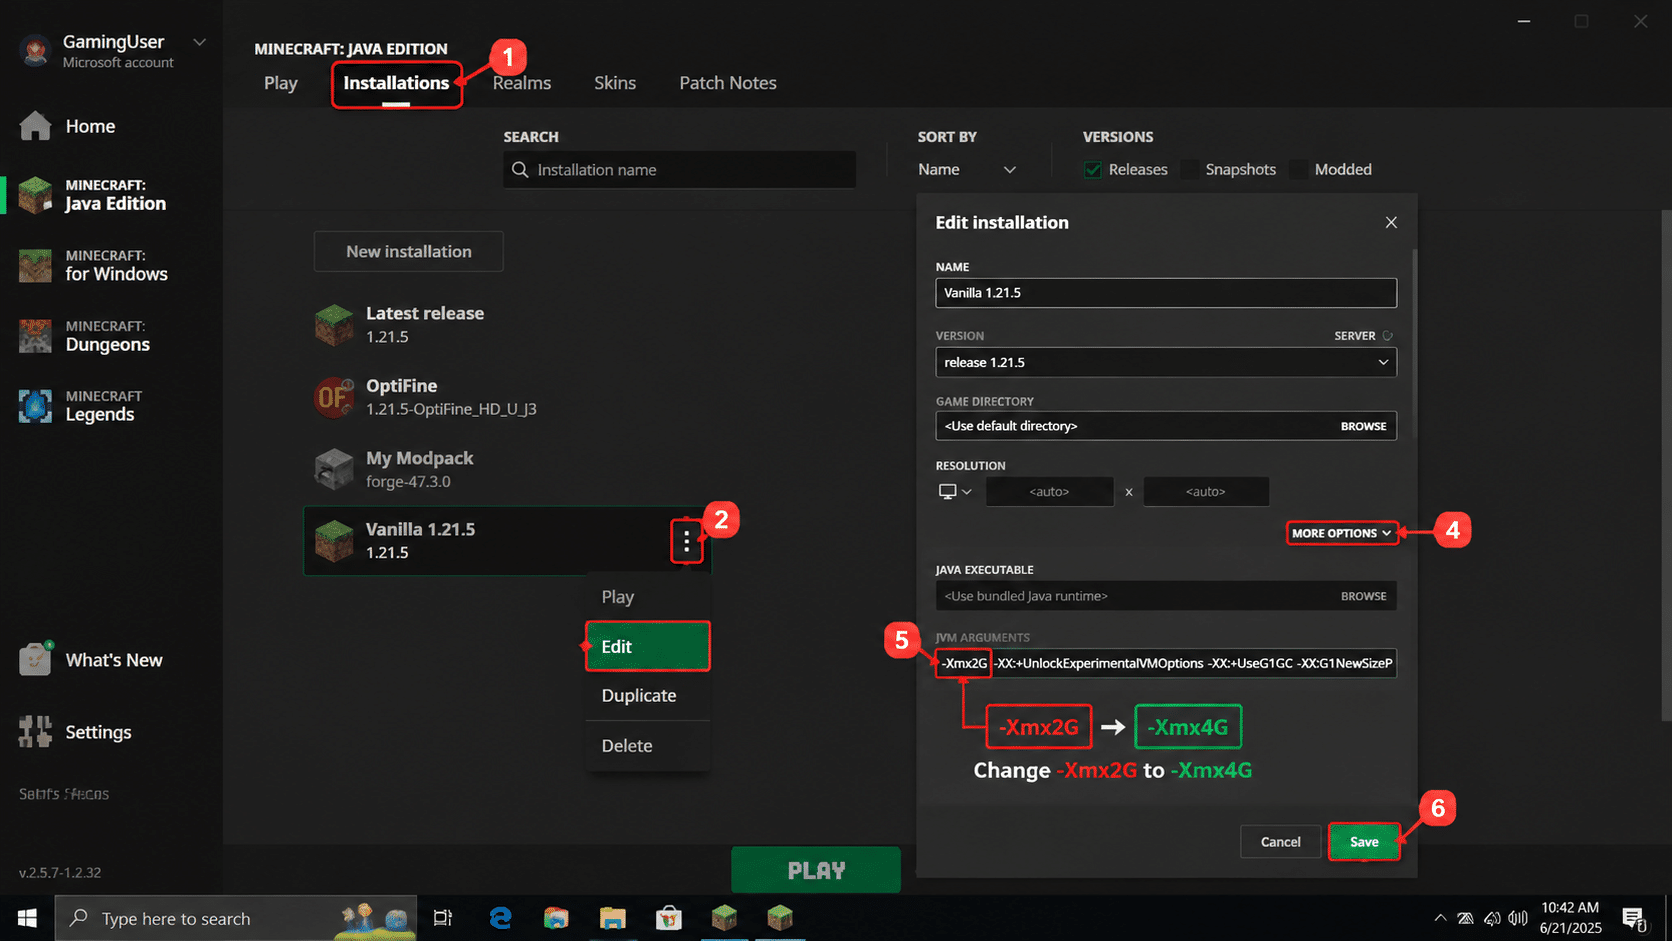Open resolution monitor preset dropdown

coord(955,491)
